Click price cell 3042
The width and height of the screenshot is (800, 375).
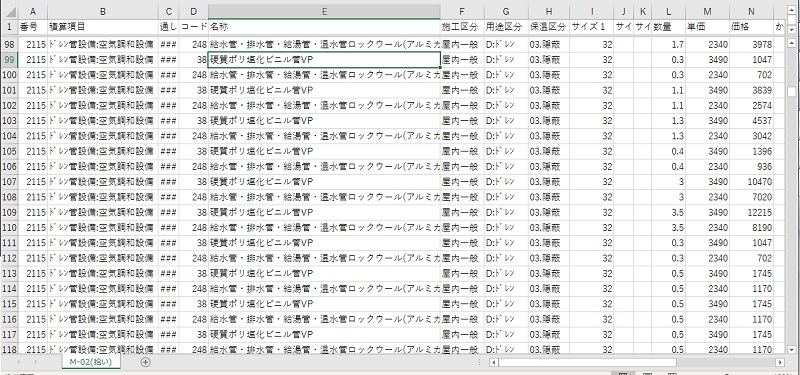tap(752, 136)
